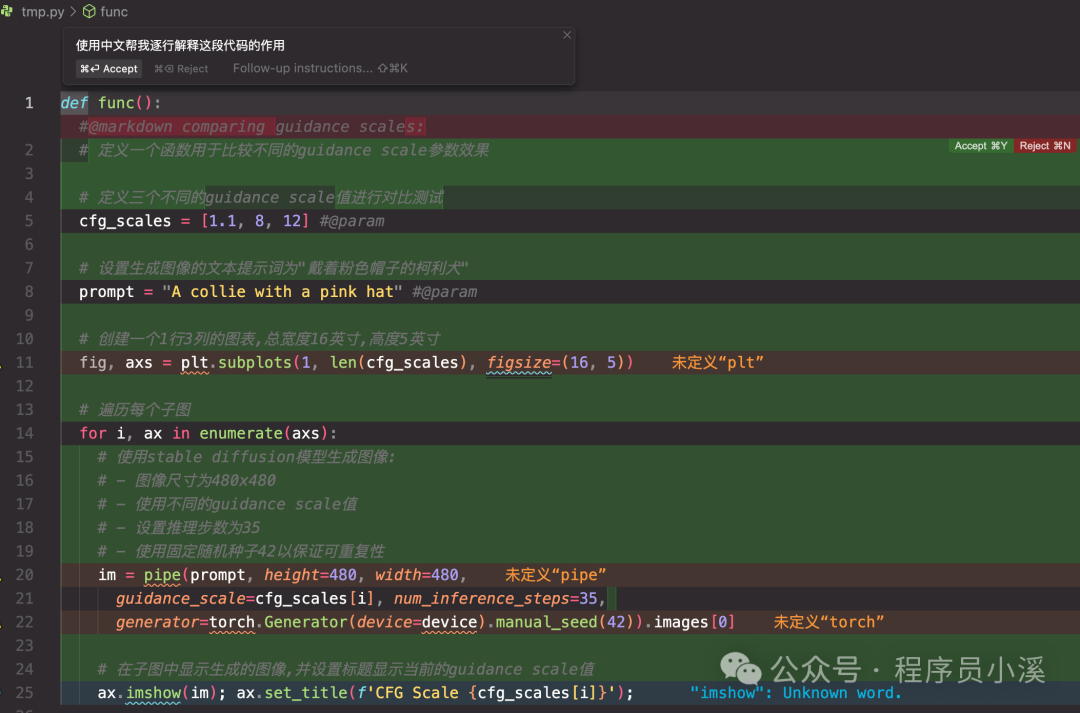Close the inline AI prompt box
Image resolution: width=1080 pixels, height=713 pixels.
click(567, 35)
